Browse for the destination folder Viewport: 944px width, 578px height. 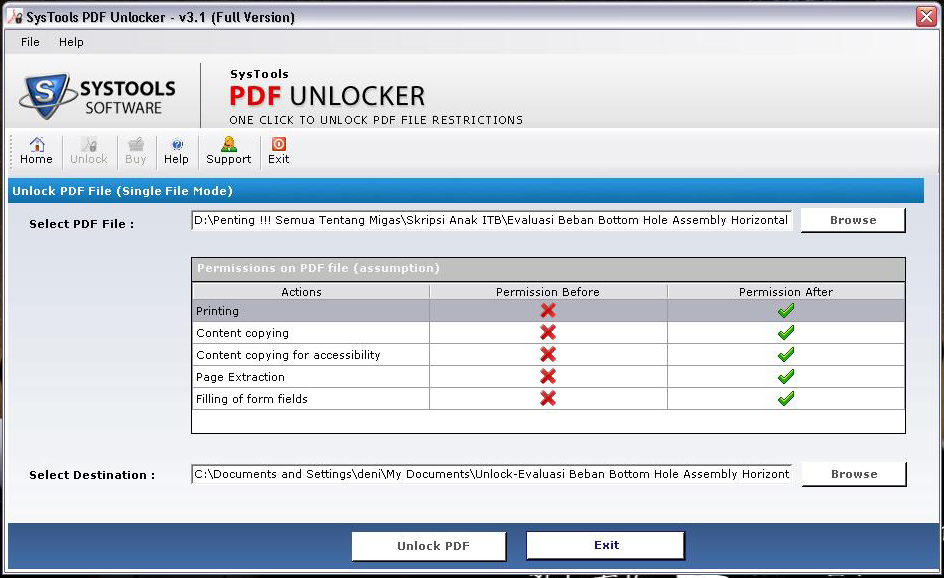point(854,474)
